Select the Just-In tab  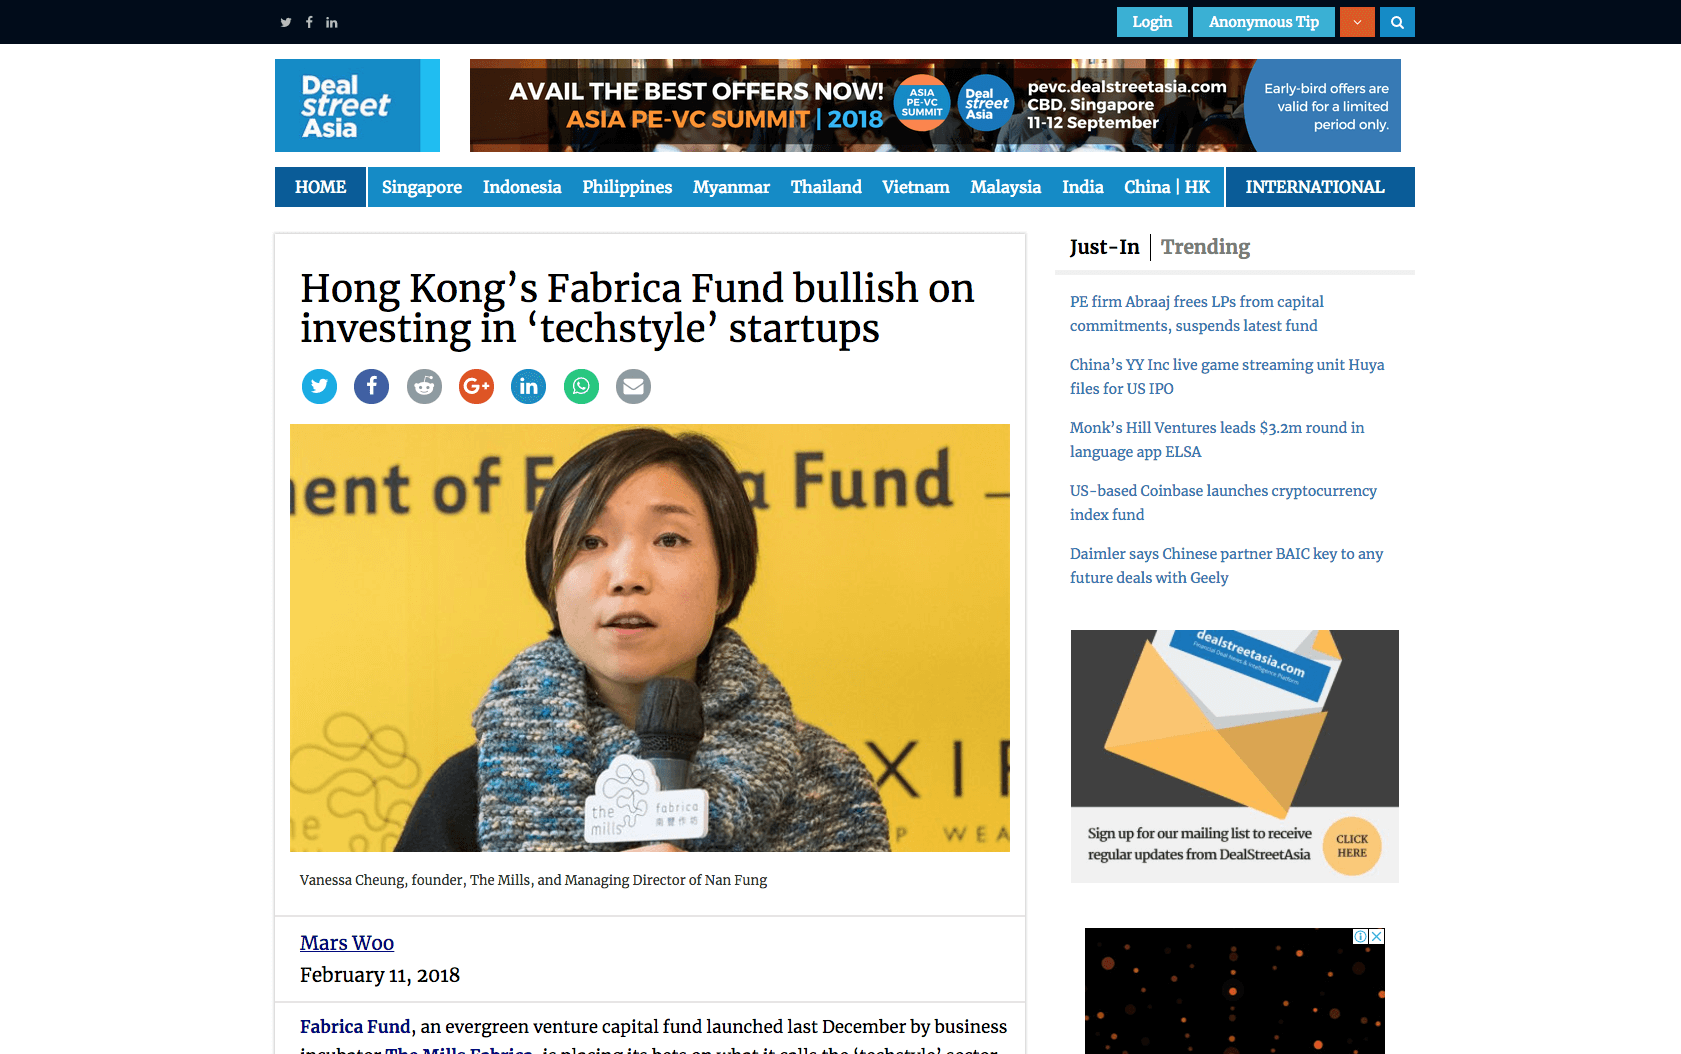click(1104, 247)
